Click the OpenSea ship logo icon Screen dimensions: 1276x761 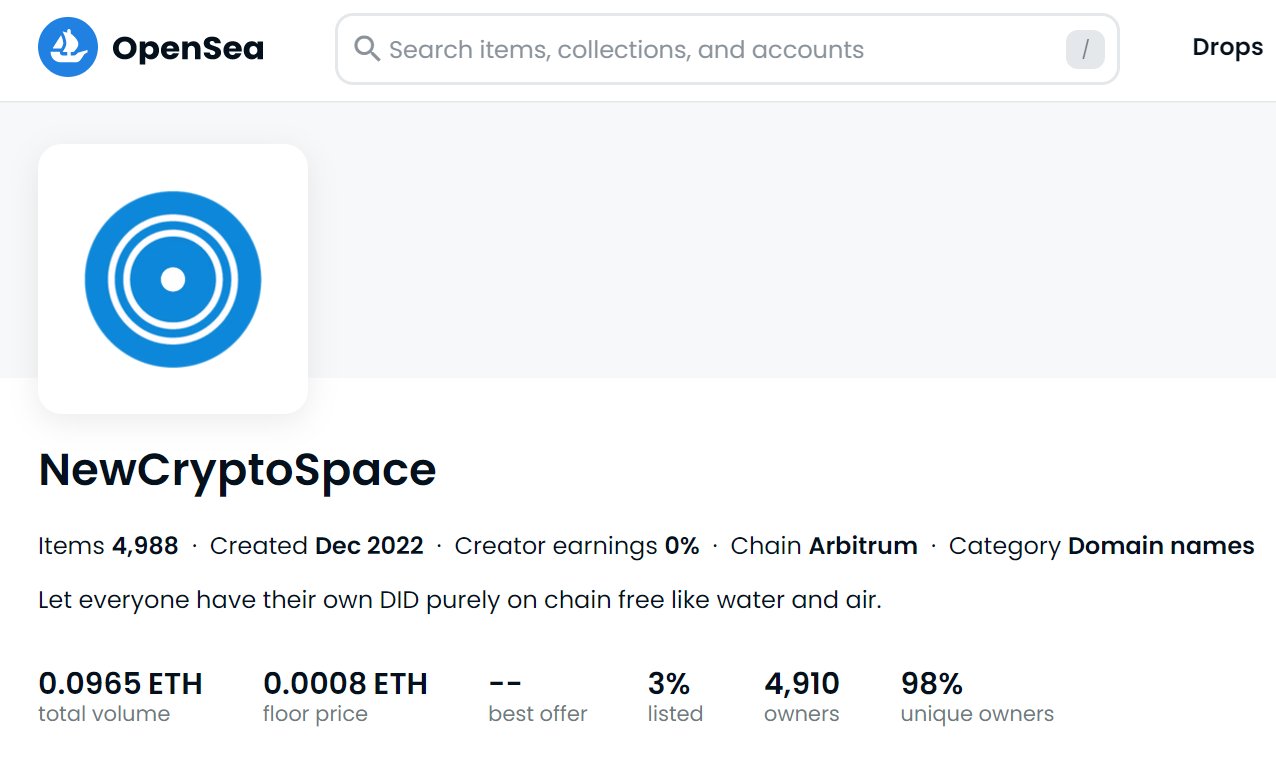coord(68,47)
